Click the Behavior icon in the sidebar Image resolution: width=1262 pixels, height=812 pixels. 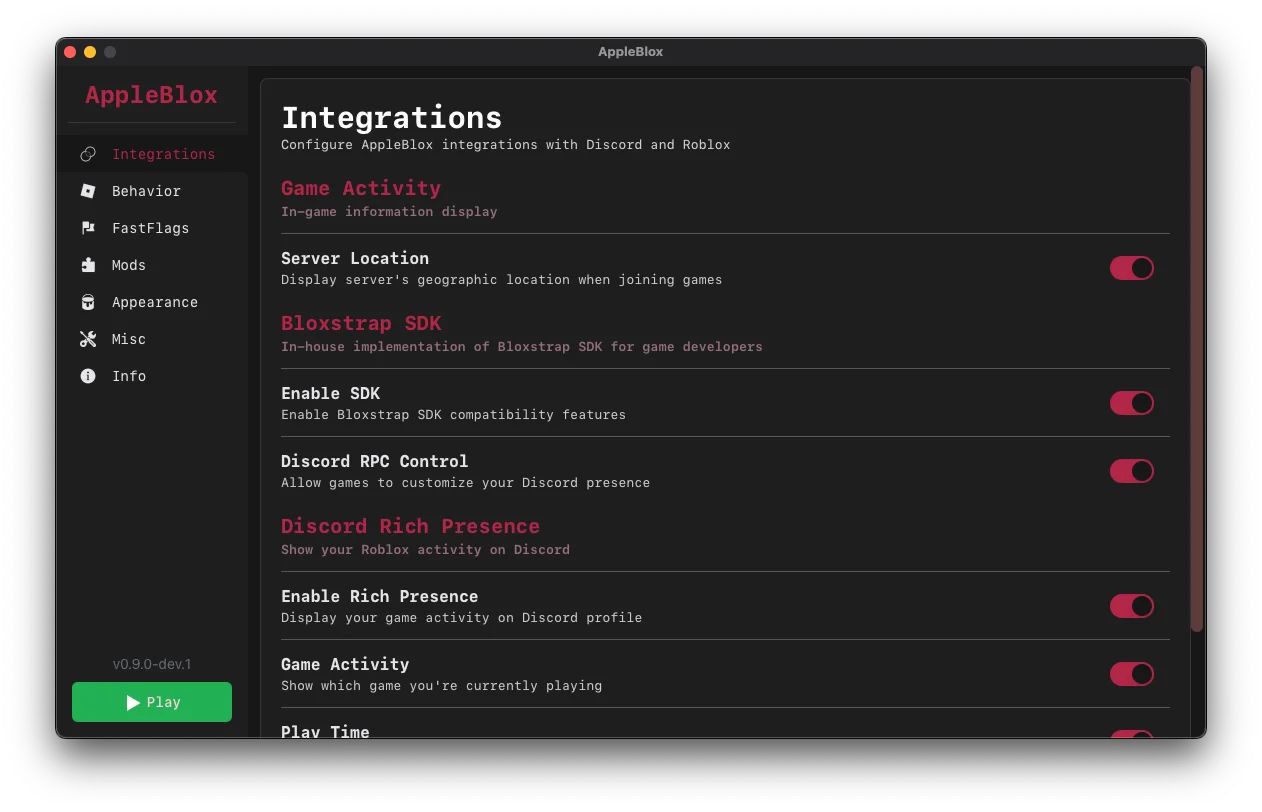click(x=90, y=191)
